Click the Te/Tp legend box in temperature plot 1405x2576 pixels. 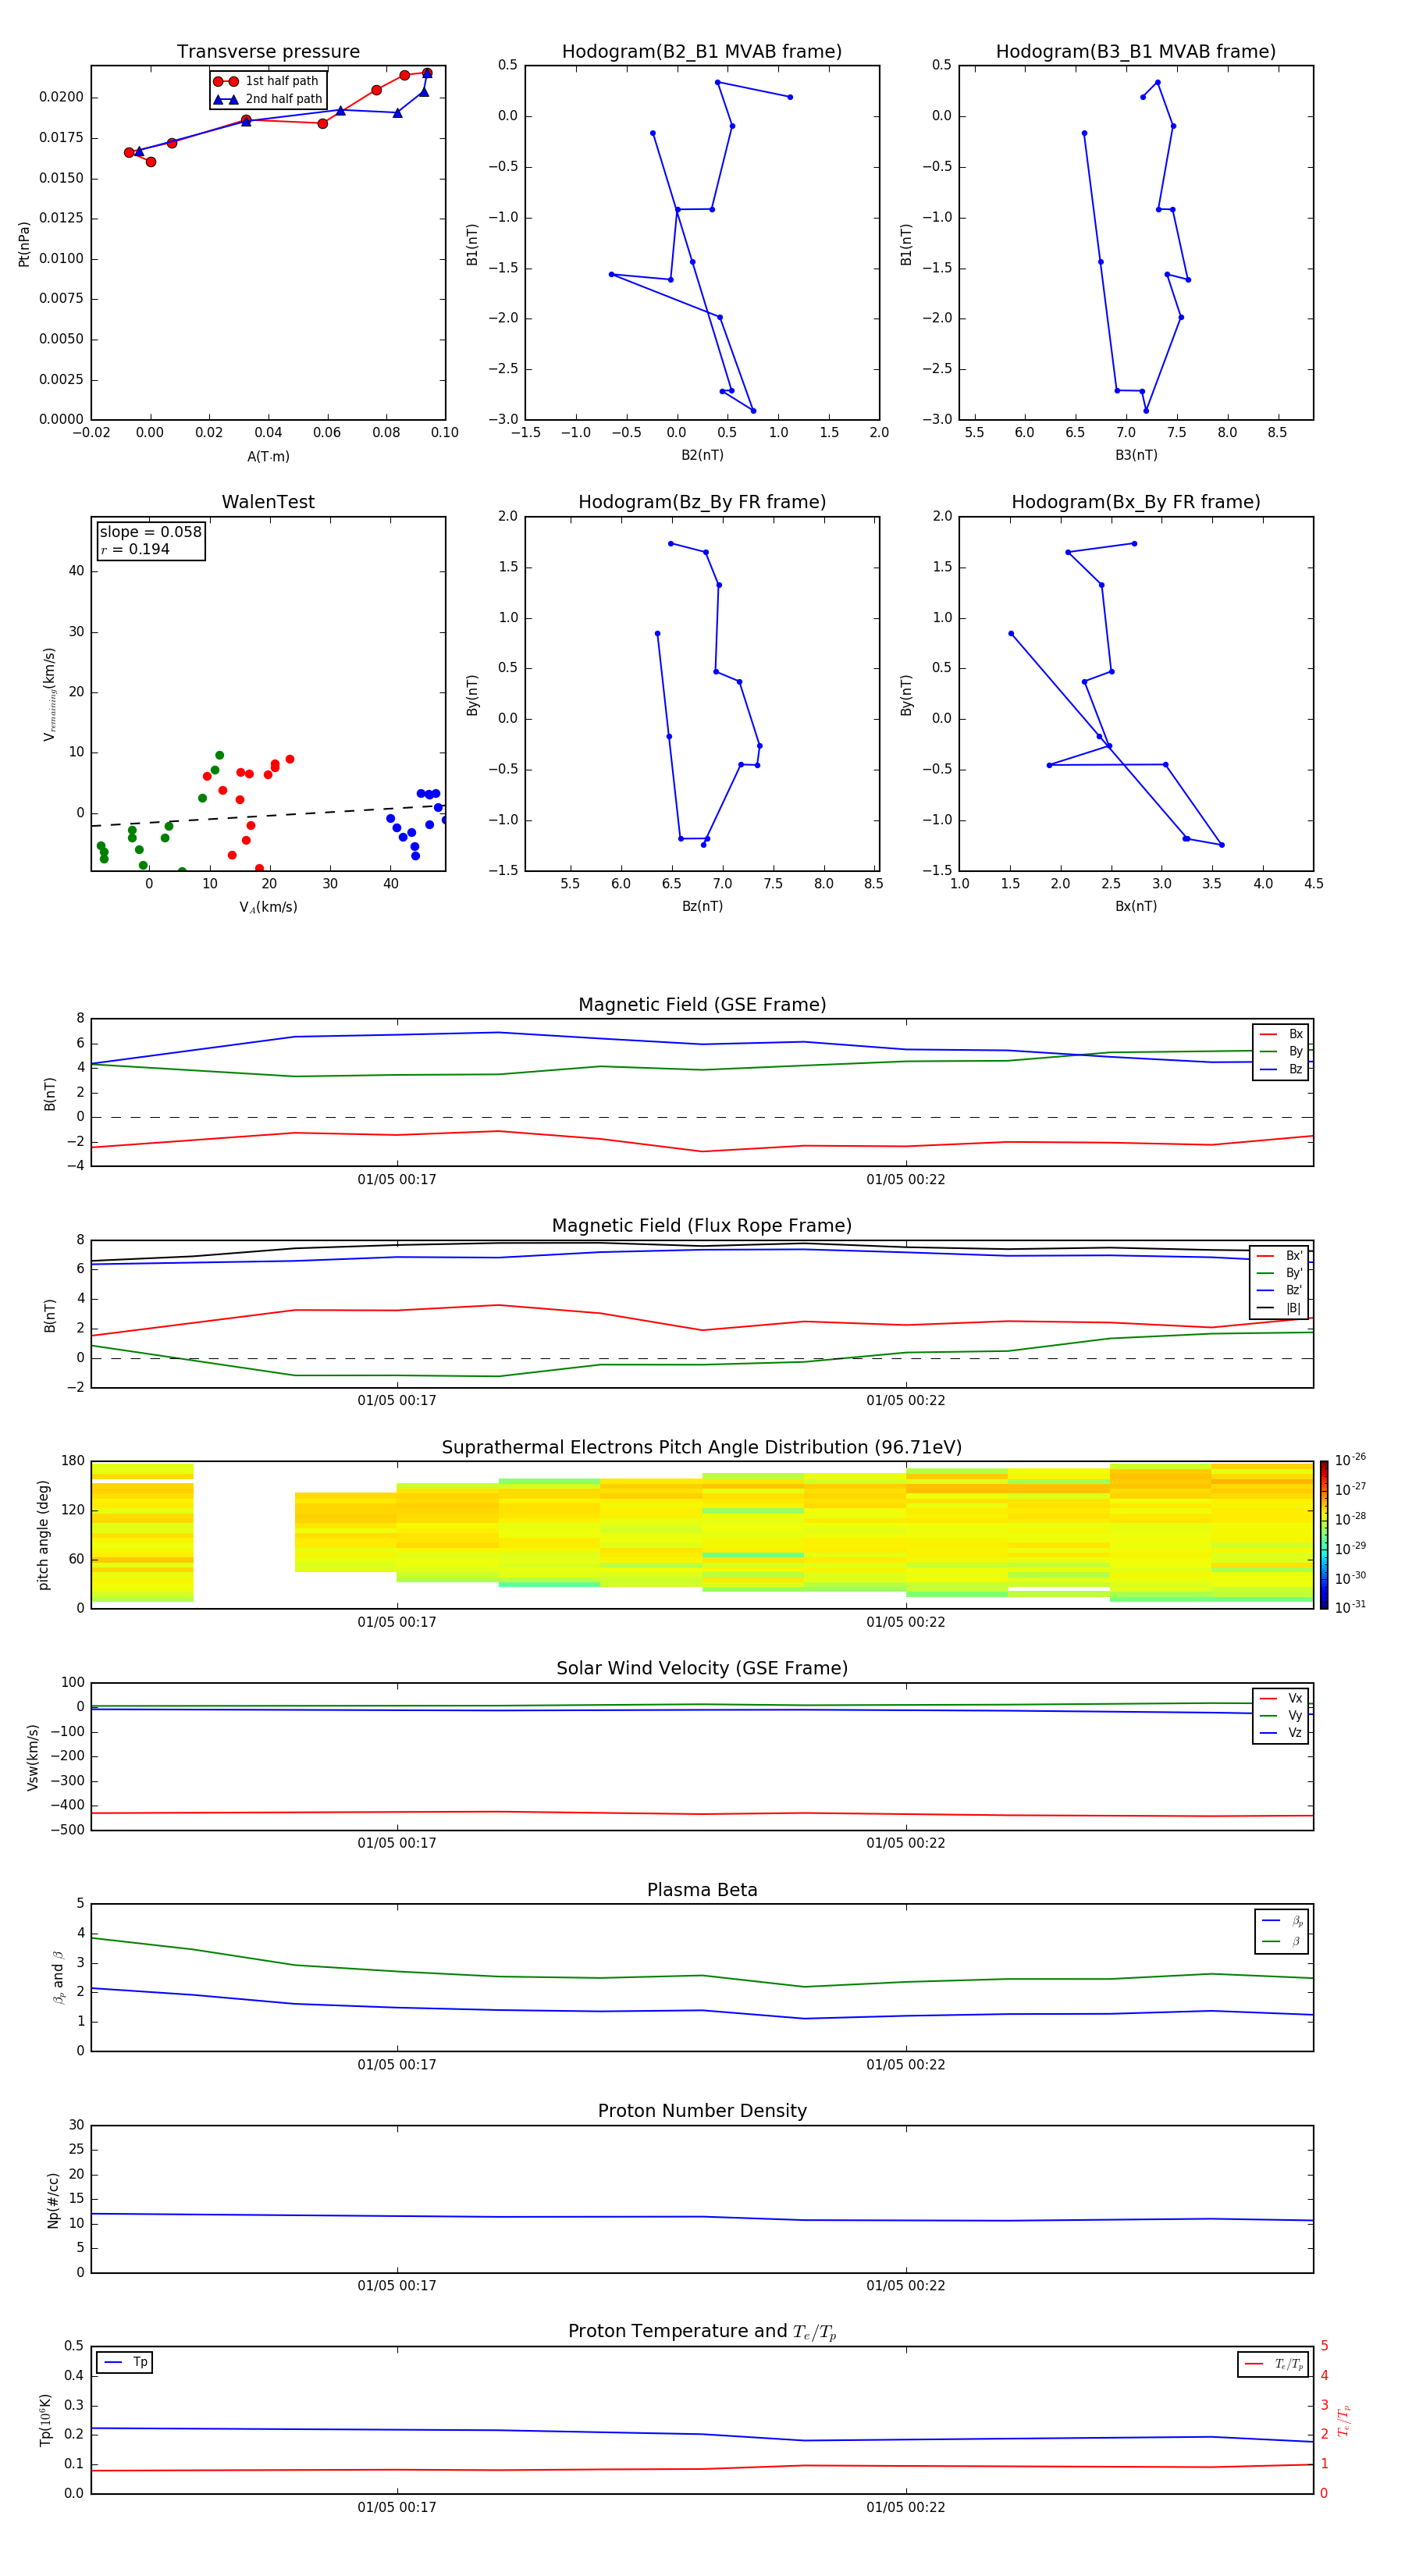(1273, 2365)
